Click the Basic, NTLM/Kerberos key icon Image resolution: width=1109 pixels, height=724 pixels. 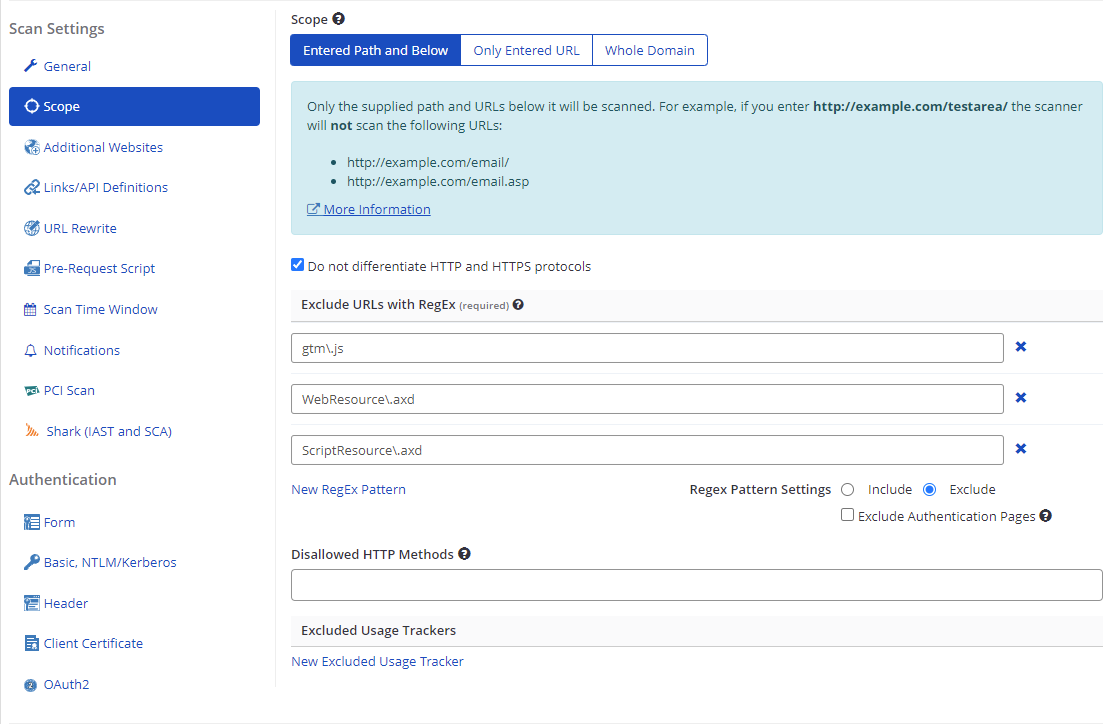pos(31,563)
